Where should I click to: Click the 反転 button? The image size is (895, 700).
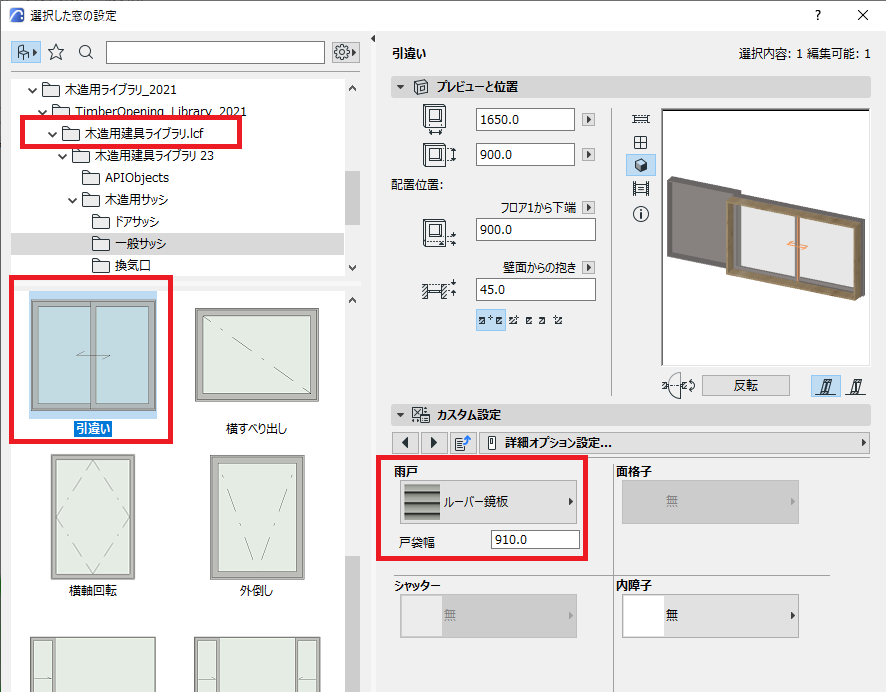click(x=745, y=385)
